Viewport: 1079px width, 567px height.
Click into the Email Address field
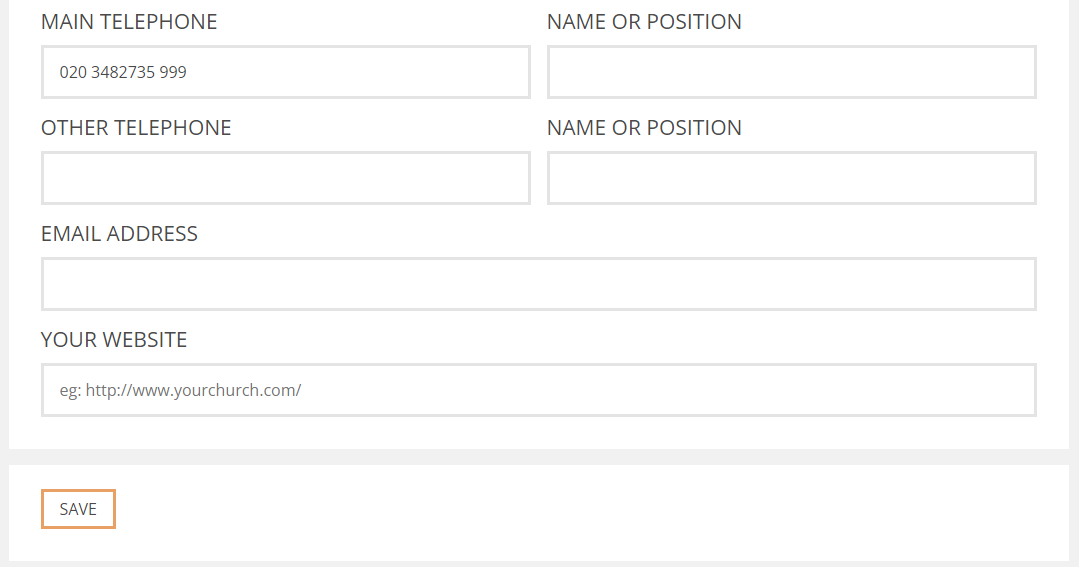539,284
